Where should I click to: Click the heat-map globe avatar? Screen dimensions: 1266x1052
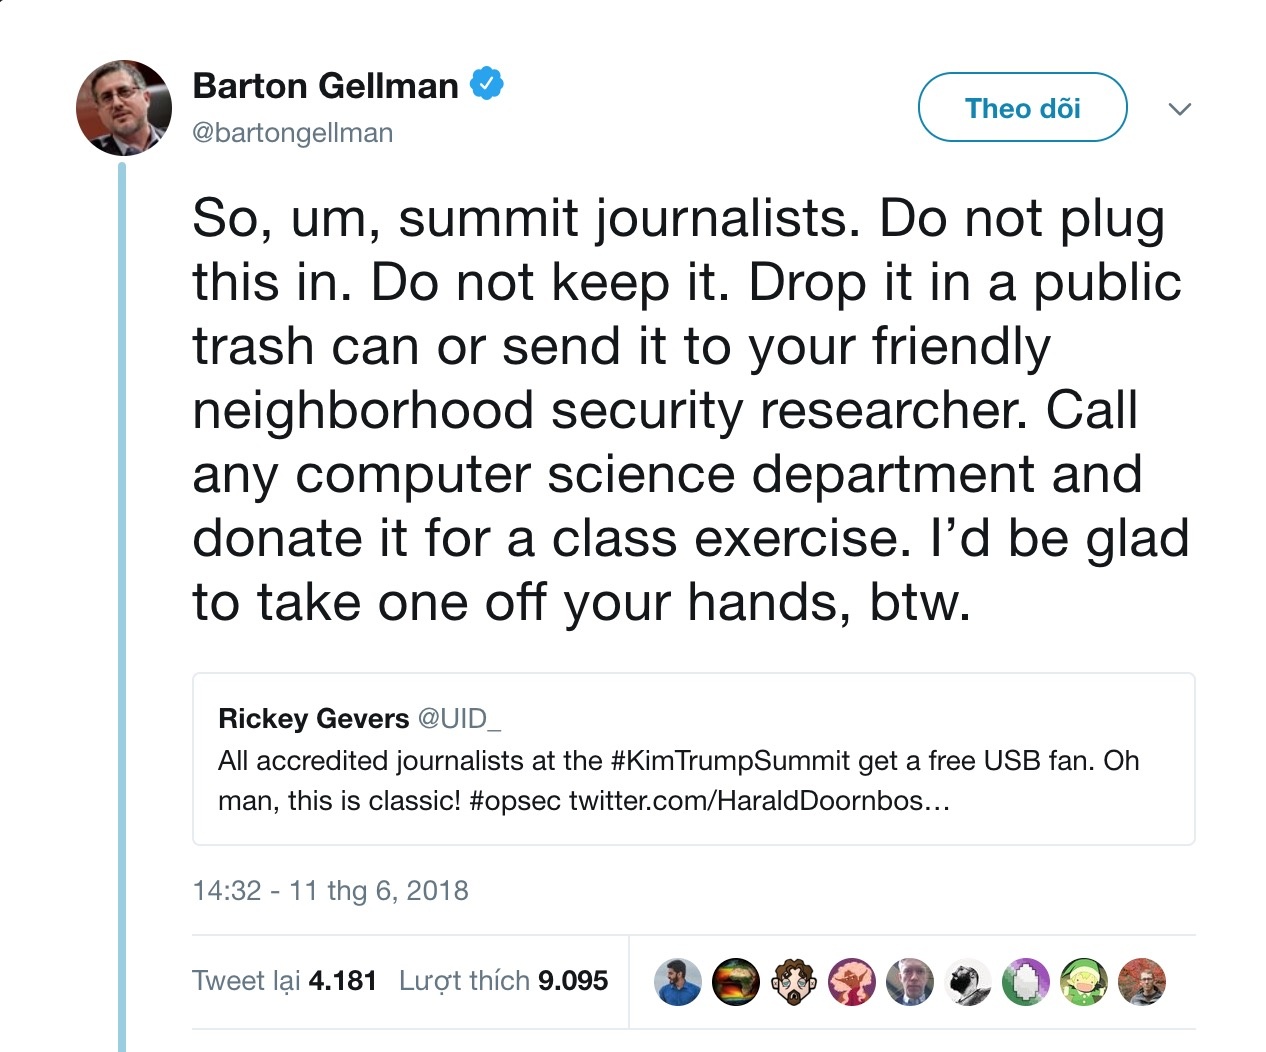[x=736, y=982]
